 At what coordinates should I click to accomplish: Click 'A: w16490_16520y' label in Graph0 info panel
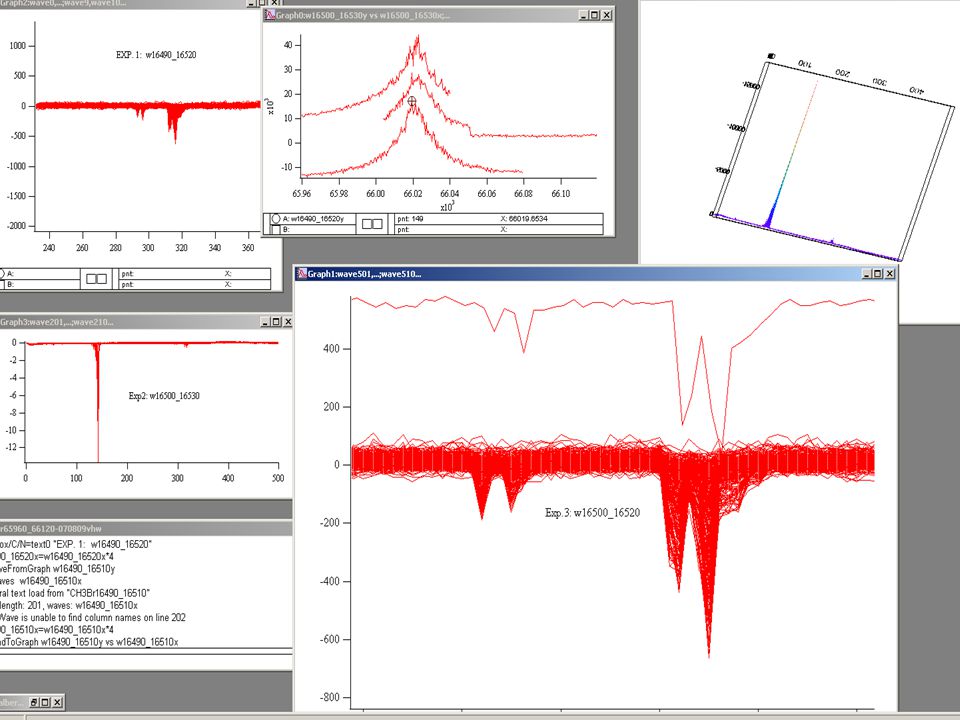(x=313, y=219)
